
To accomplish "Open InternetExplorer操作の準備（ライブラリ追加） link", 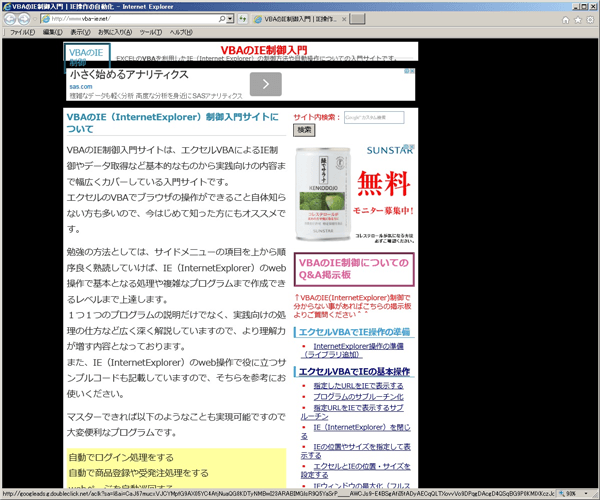I will tap(352, 350).
